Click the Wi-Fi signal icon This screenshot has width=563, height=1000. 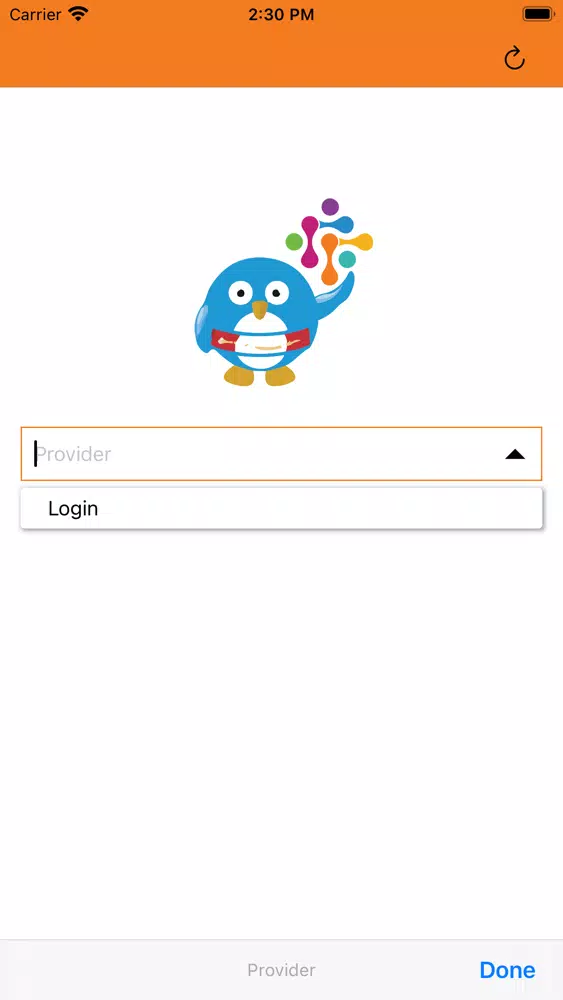(78, 14)
